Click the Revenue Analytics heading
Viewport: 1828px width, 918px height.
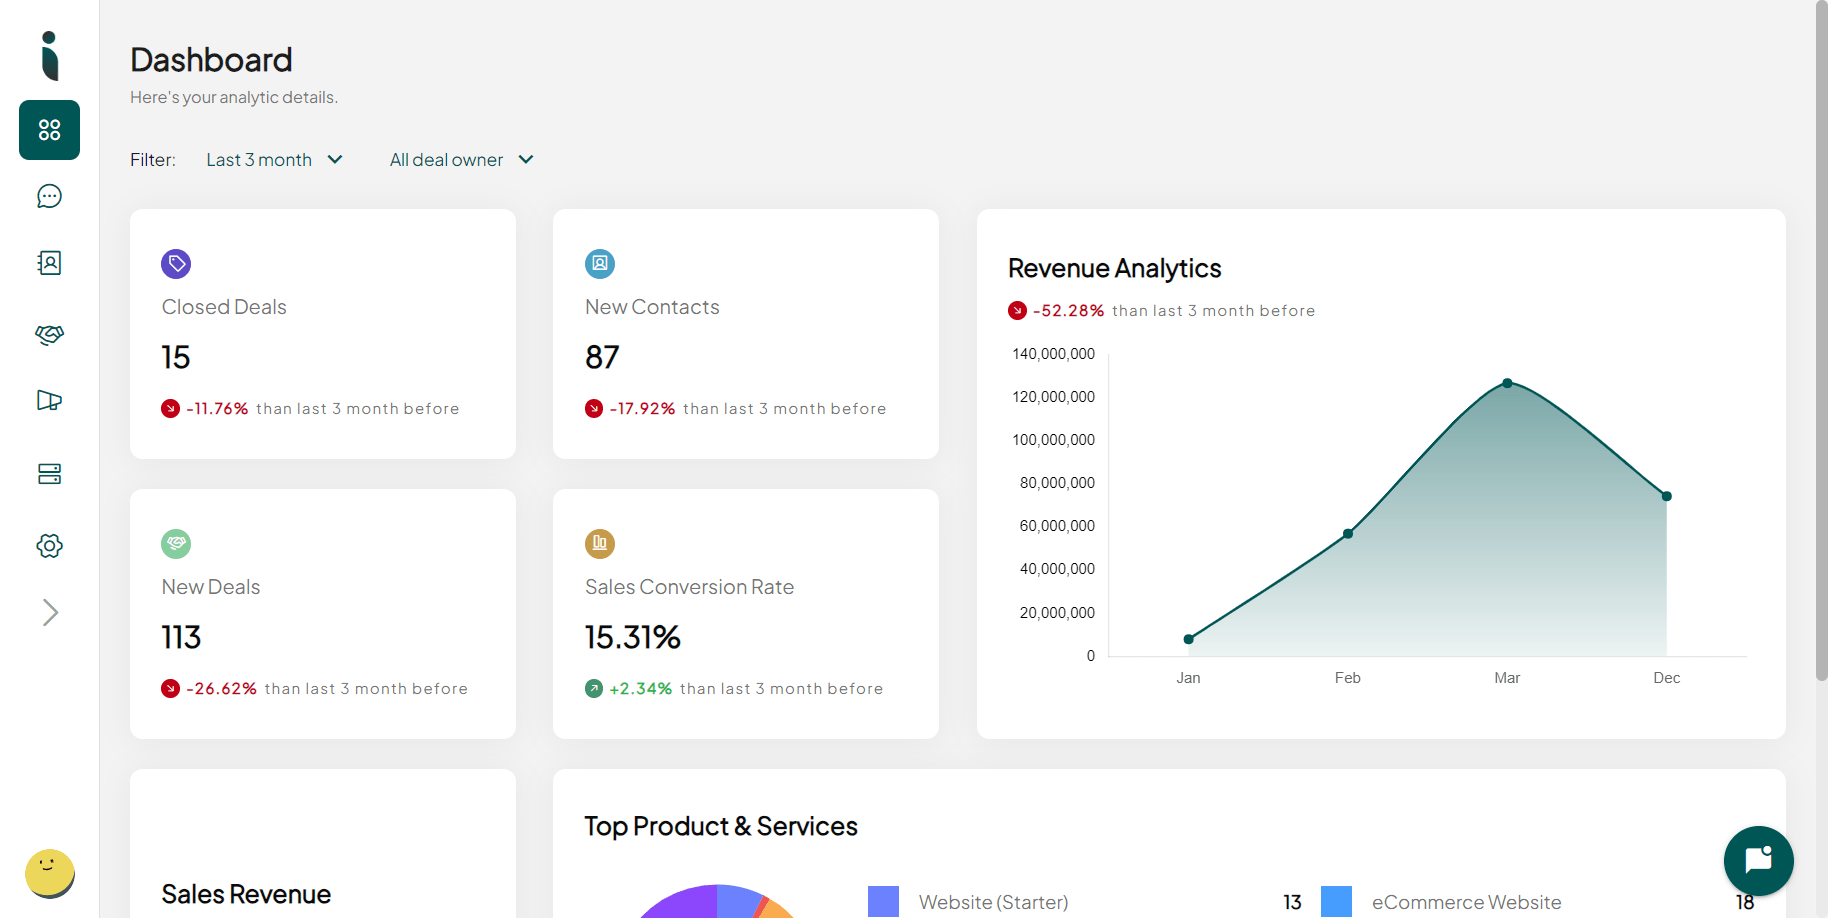click(x=1115, y=268)
